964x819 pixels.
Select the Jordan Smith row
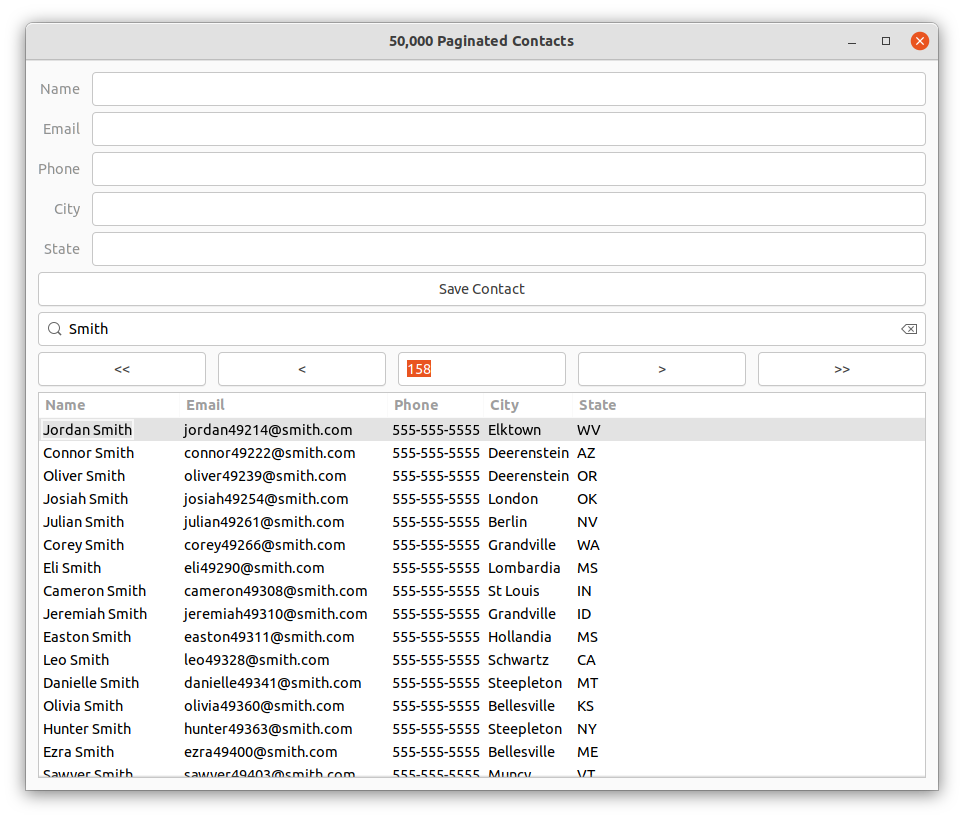(x=482, y=430)
